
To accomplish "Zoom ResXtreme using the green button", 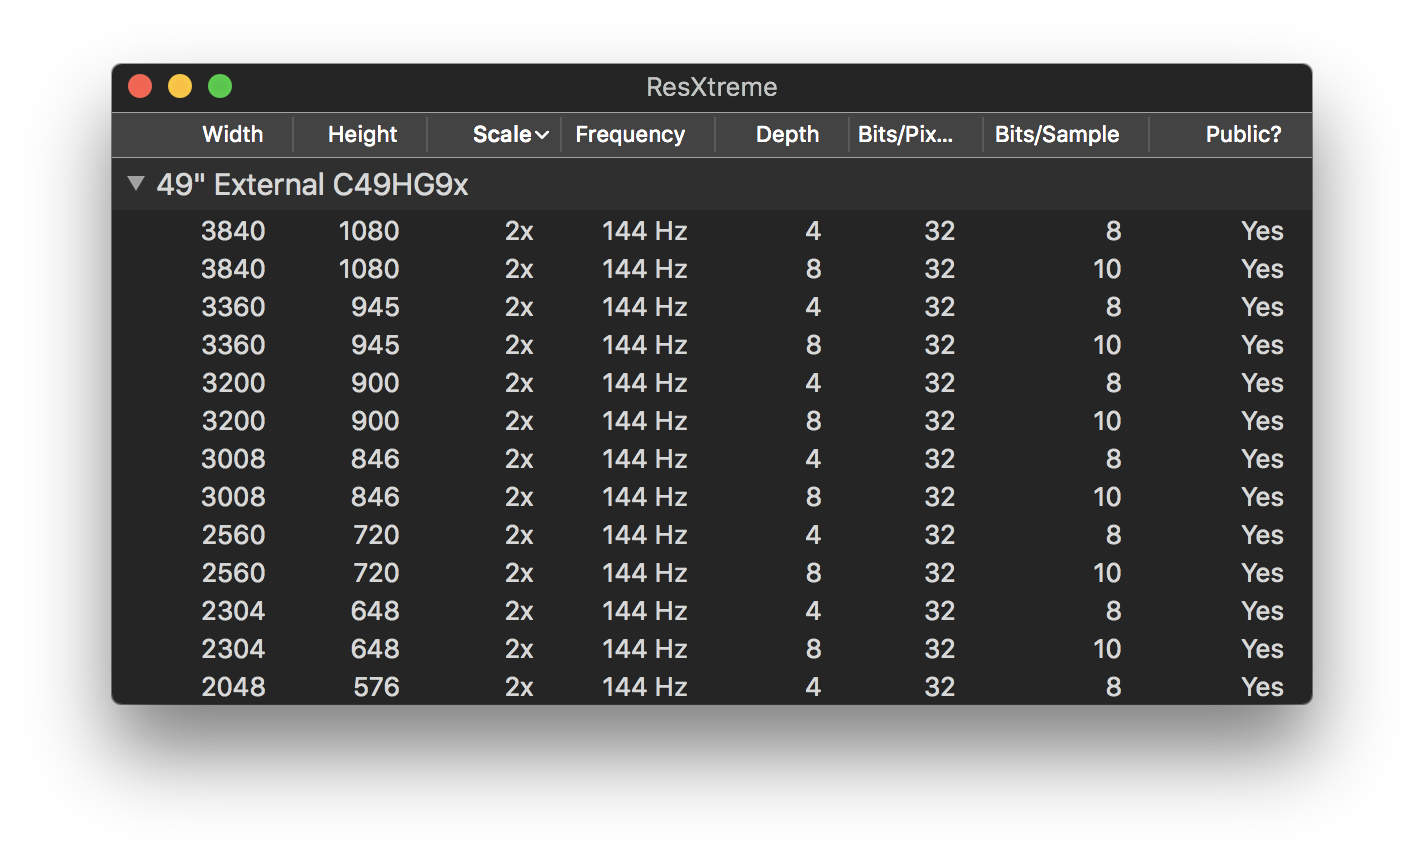I will click(220, 87).
